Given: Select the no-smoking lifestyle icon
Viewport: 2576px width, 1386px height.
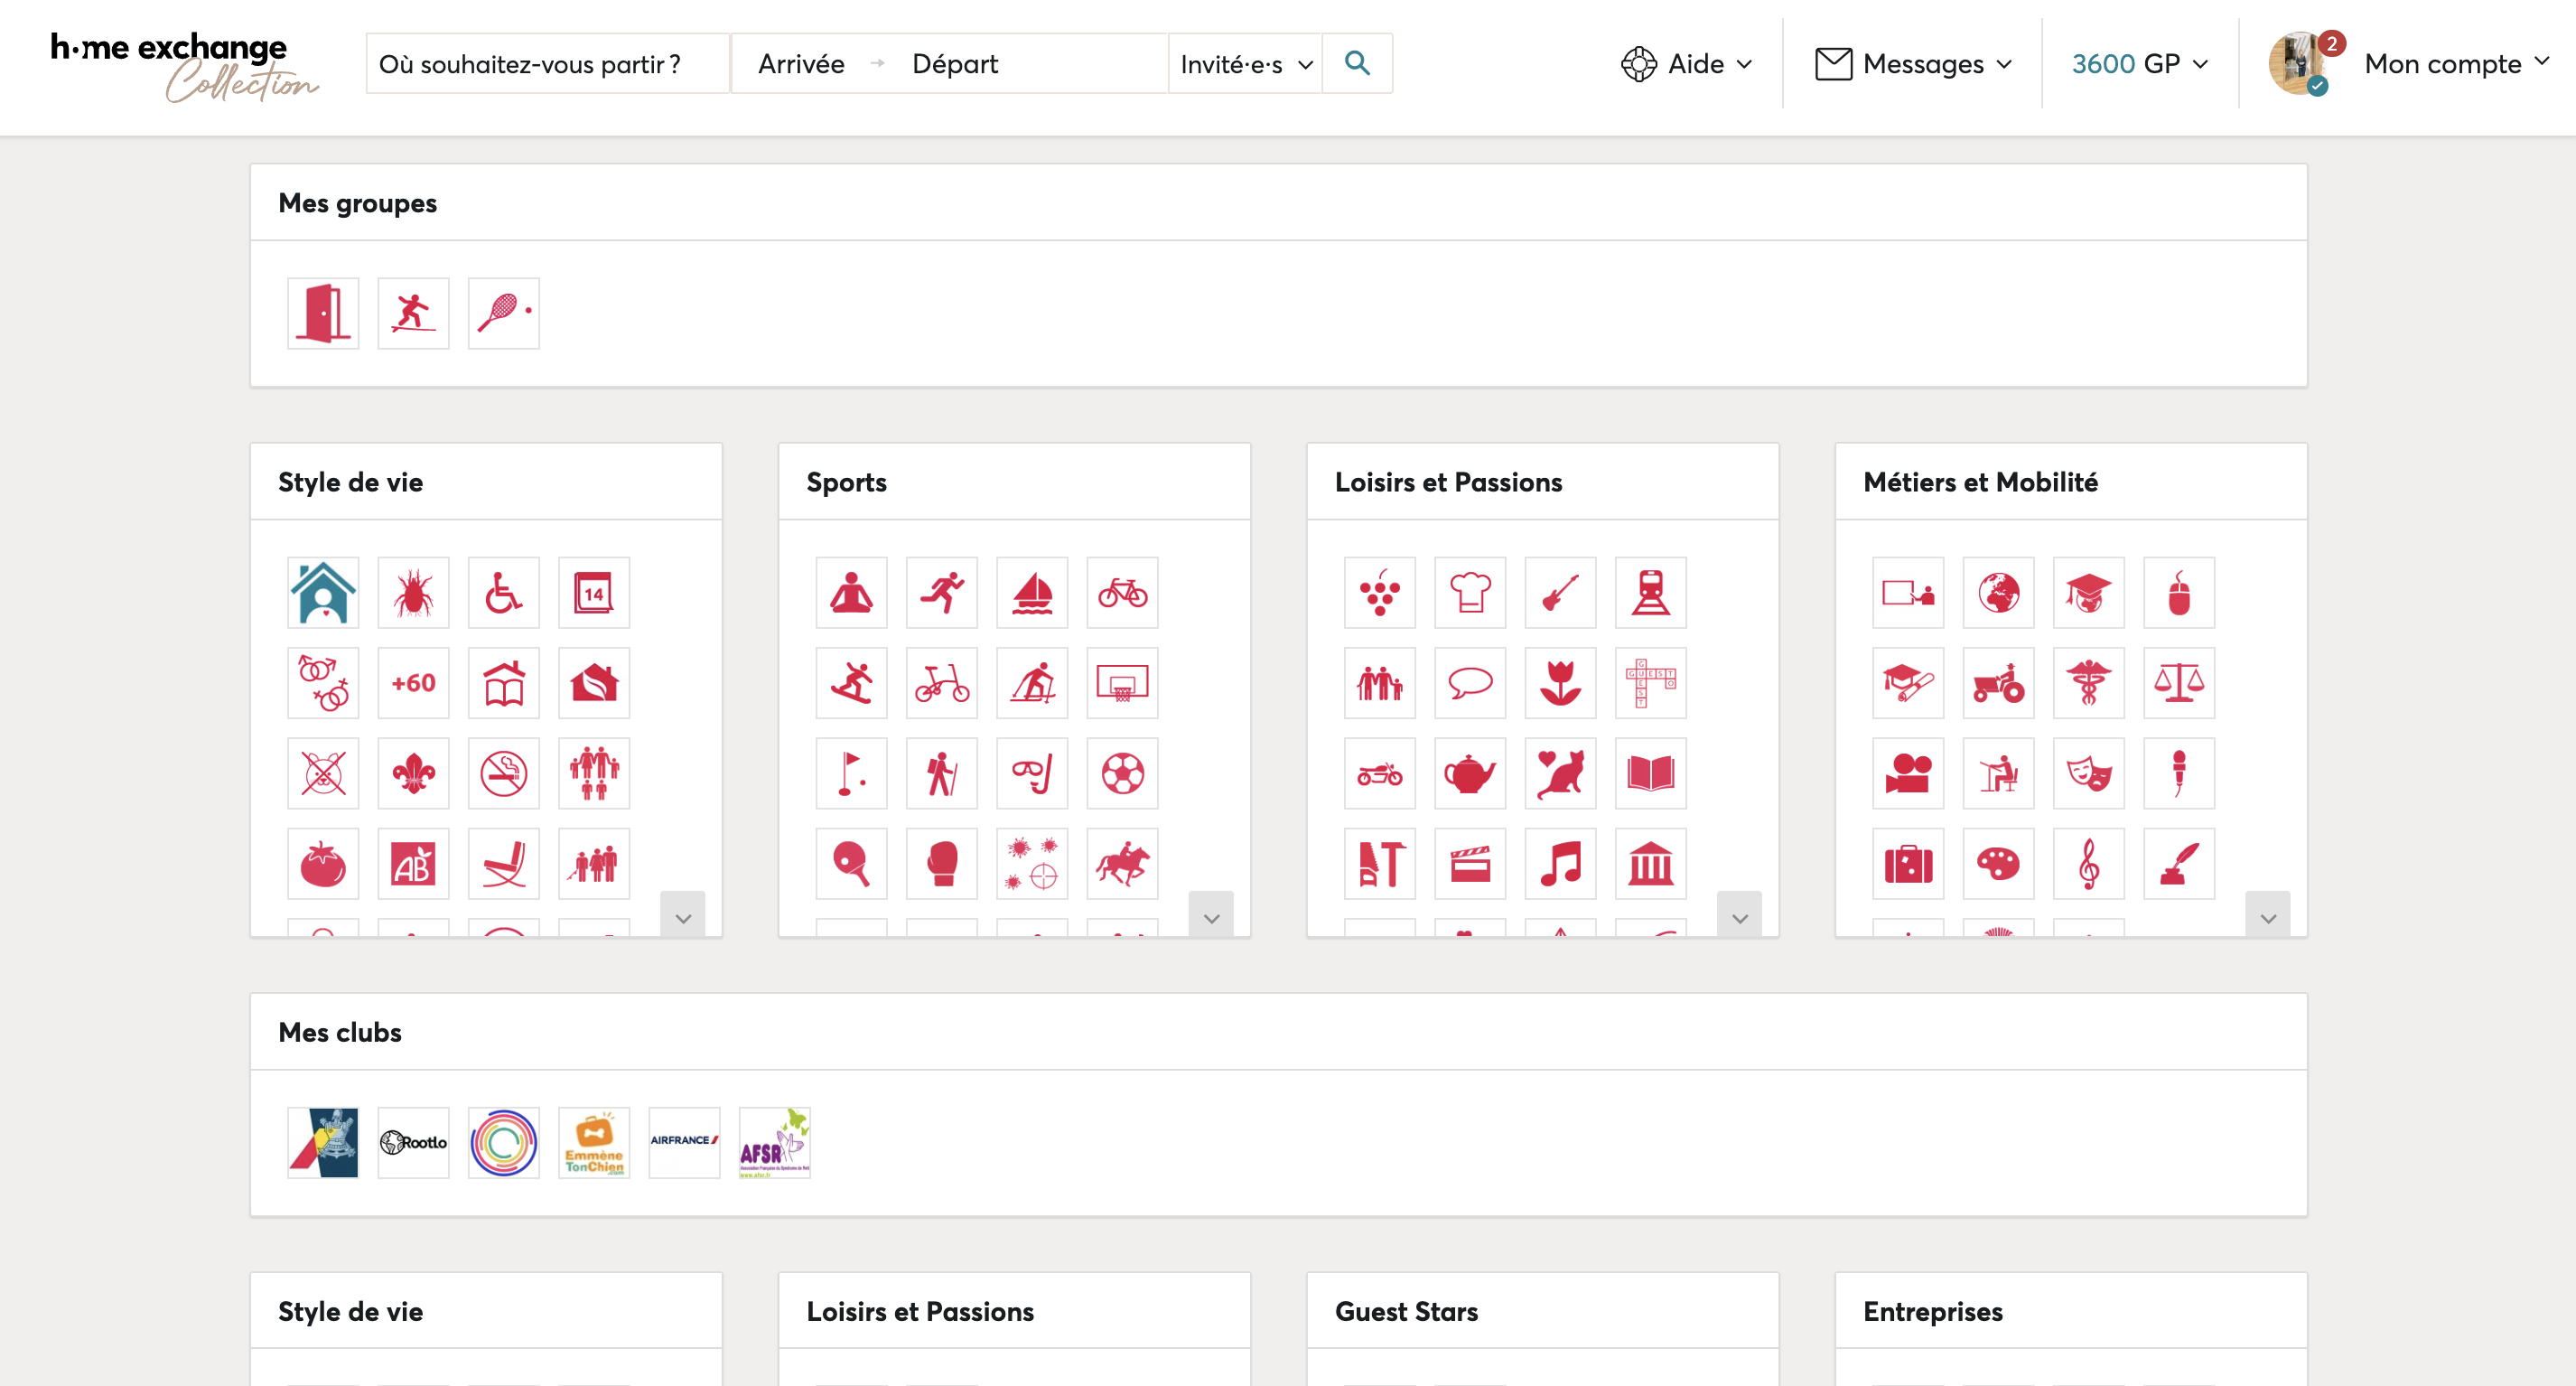Looking at the screenshot, I should [503, 773].
